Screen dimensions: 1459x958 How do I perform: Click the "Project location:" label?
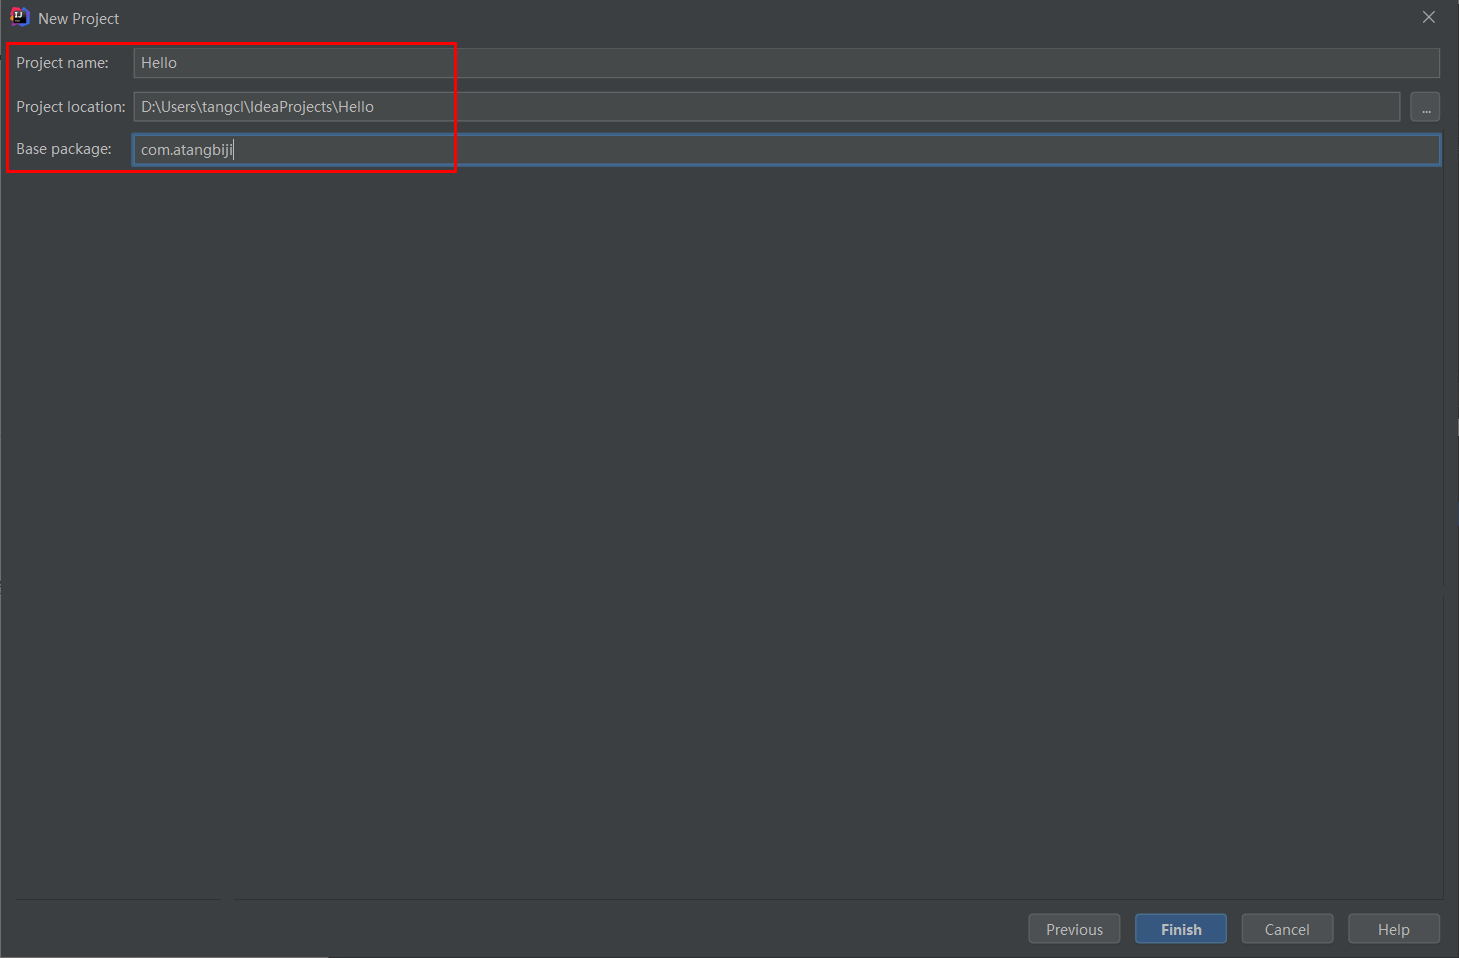pyautogui.click(x=70, y=107)
